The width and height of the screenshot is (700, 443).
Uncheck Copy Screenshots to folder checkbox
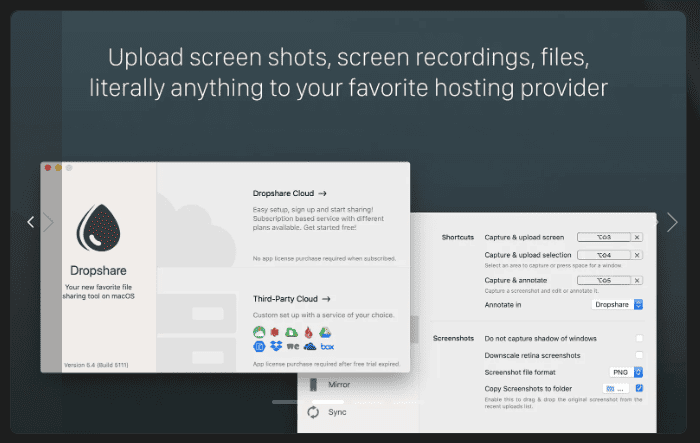(x=639, y=388)
